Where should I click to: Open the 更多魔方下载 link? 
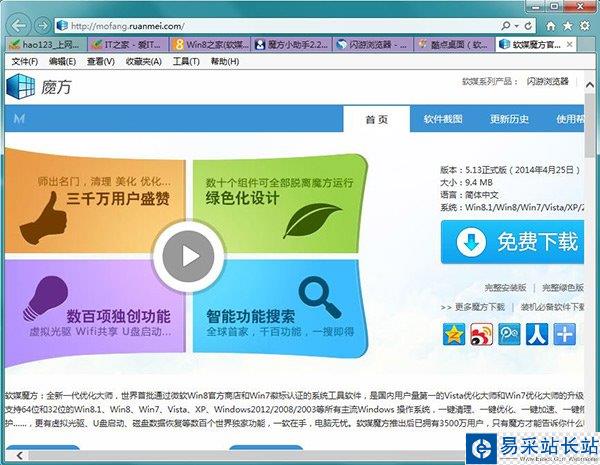point(479,307)
